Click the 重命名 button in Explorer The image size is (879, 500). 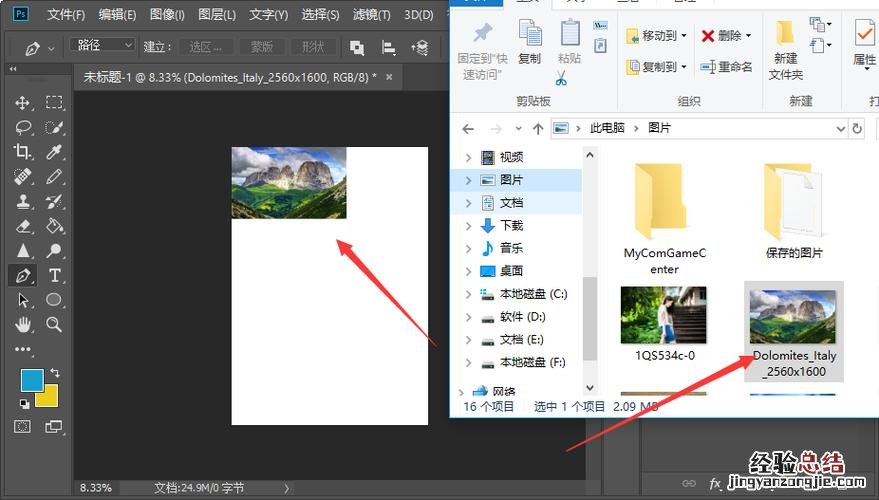(726, 67)
